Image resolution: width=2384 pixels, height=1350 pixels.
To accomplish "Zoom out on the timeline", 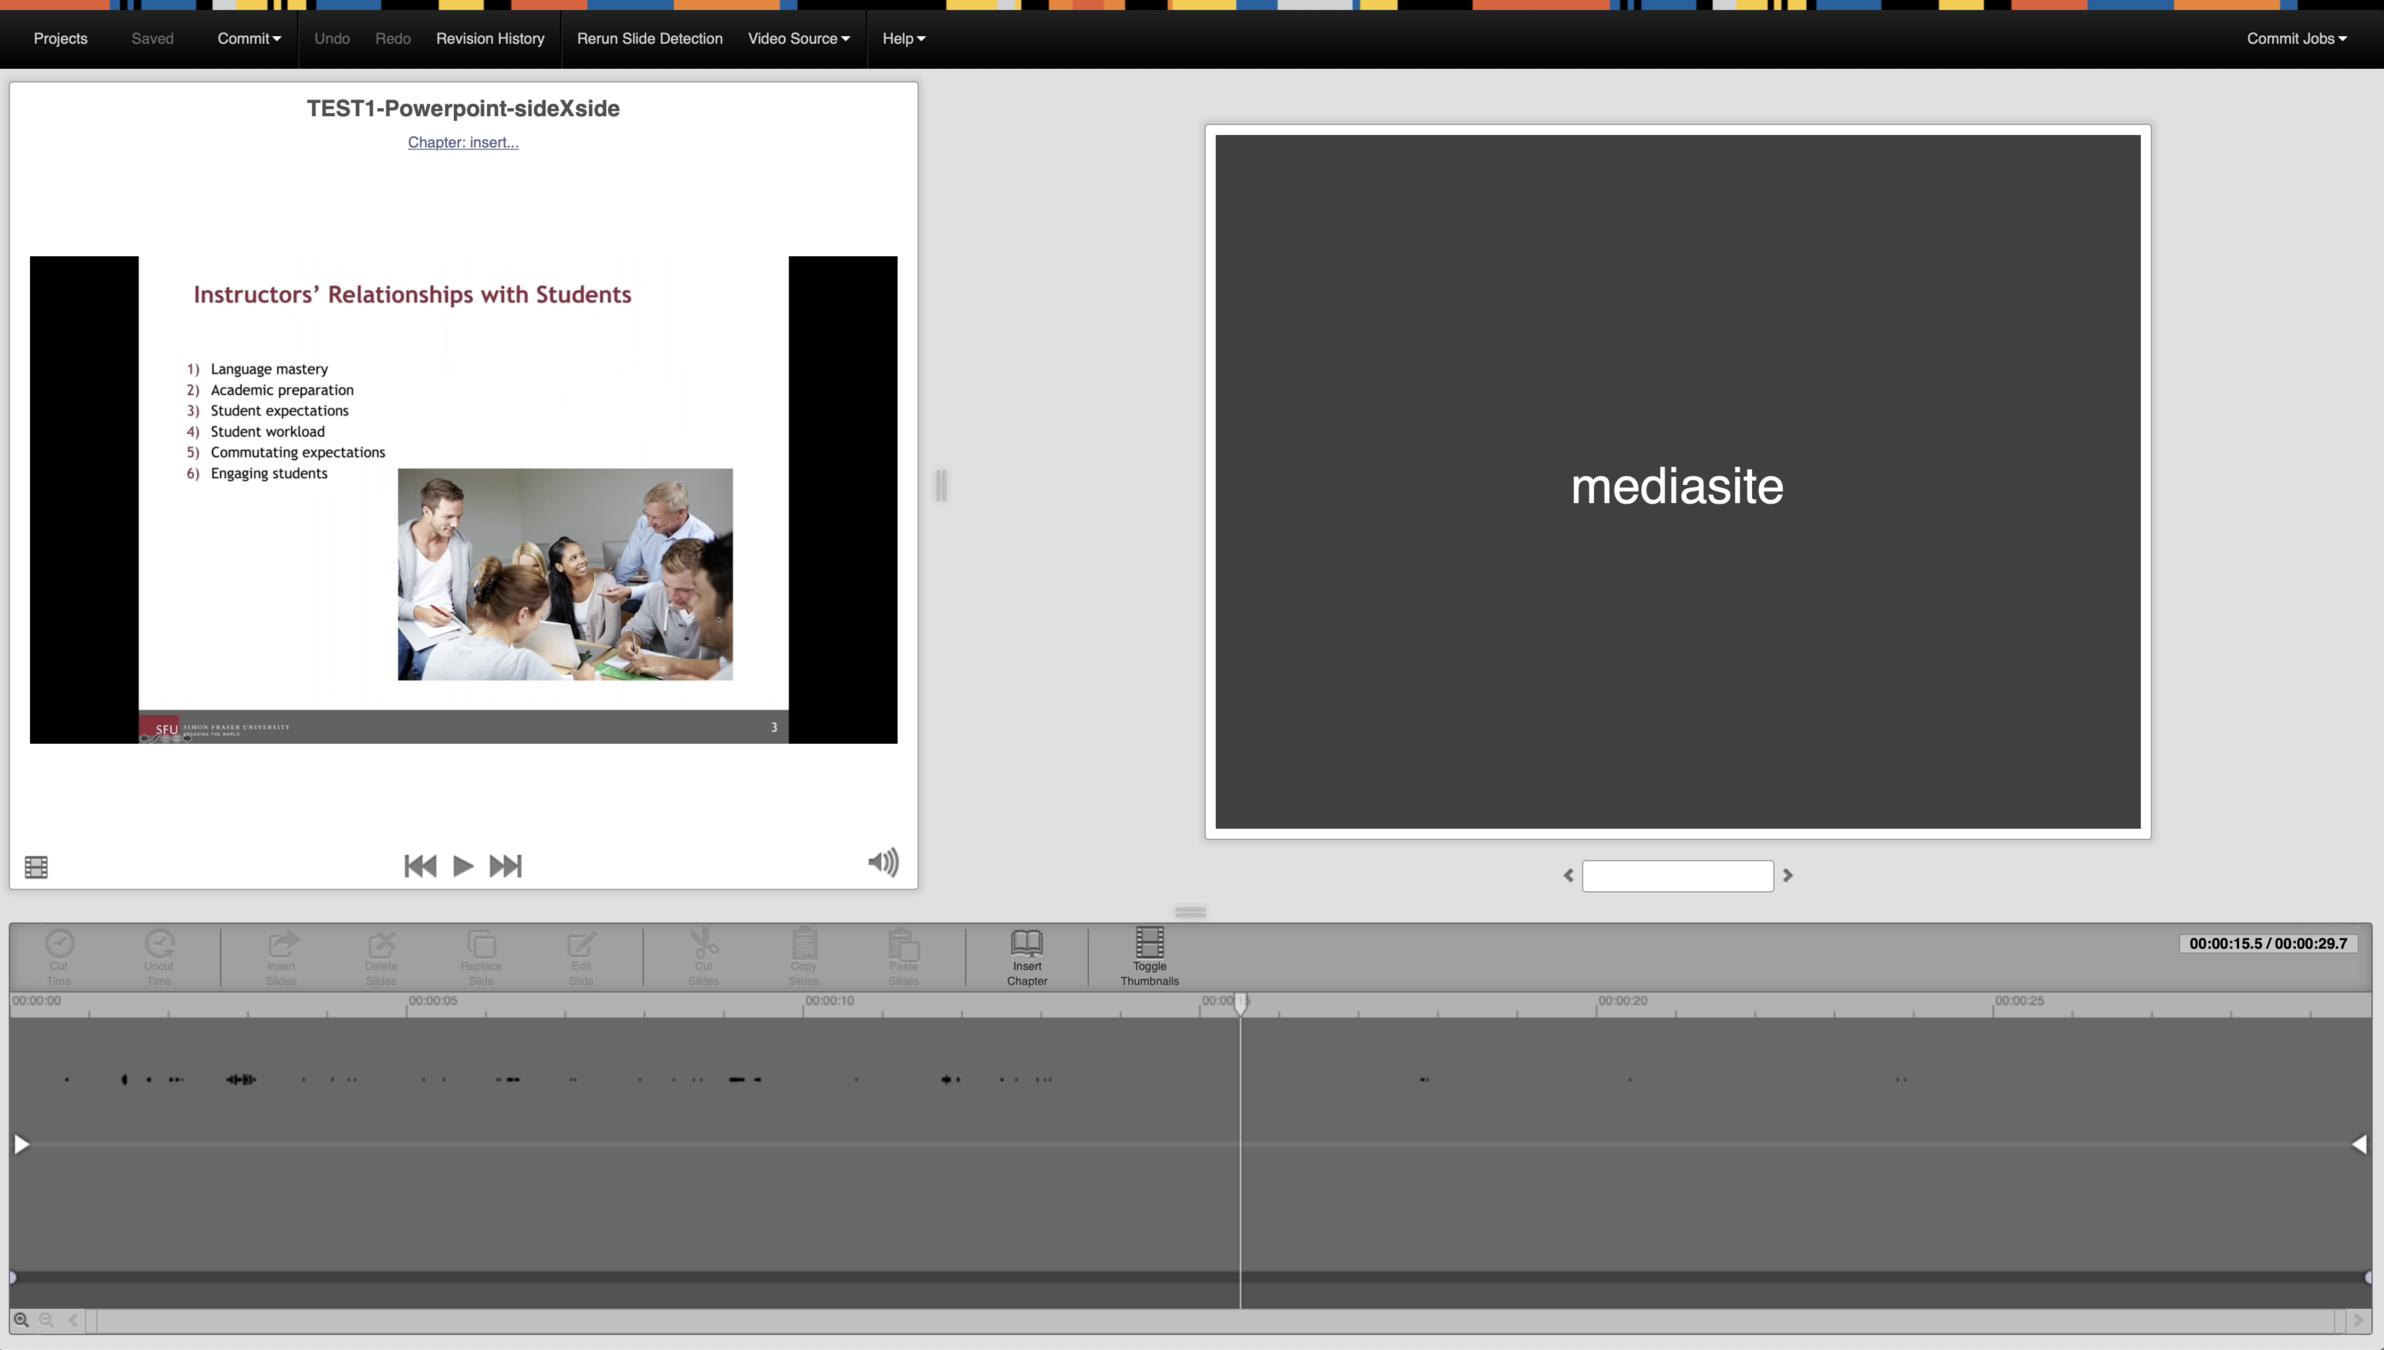I will [x=46, y=1320].
